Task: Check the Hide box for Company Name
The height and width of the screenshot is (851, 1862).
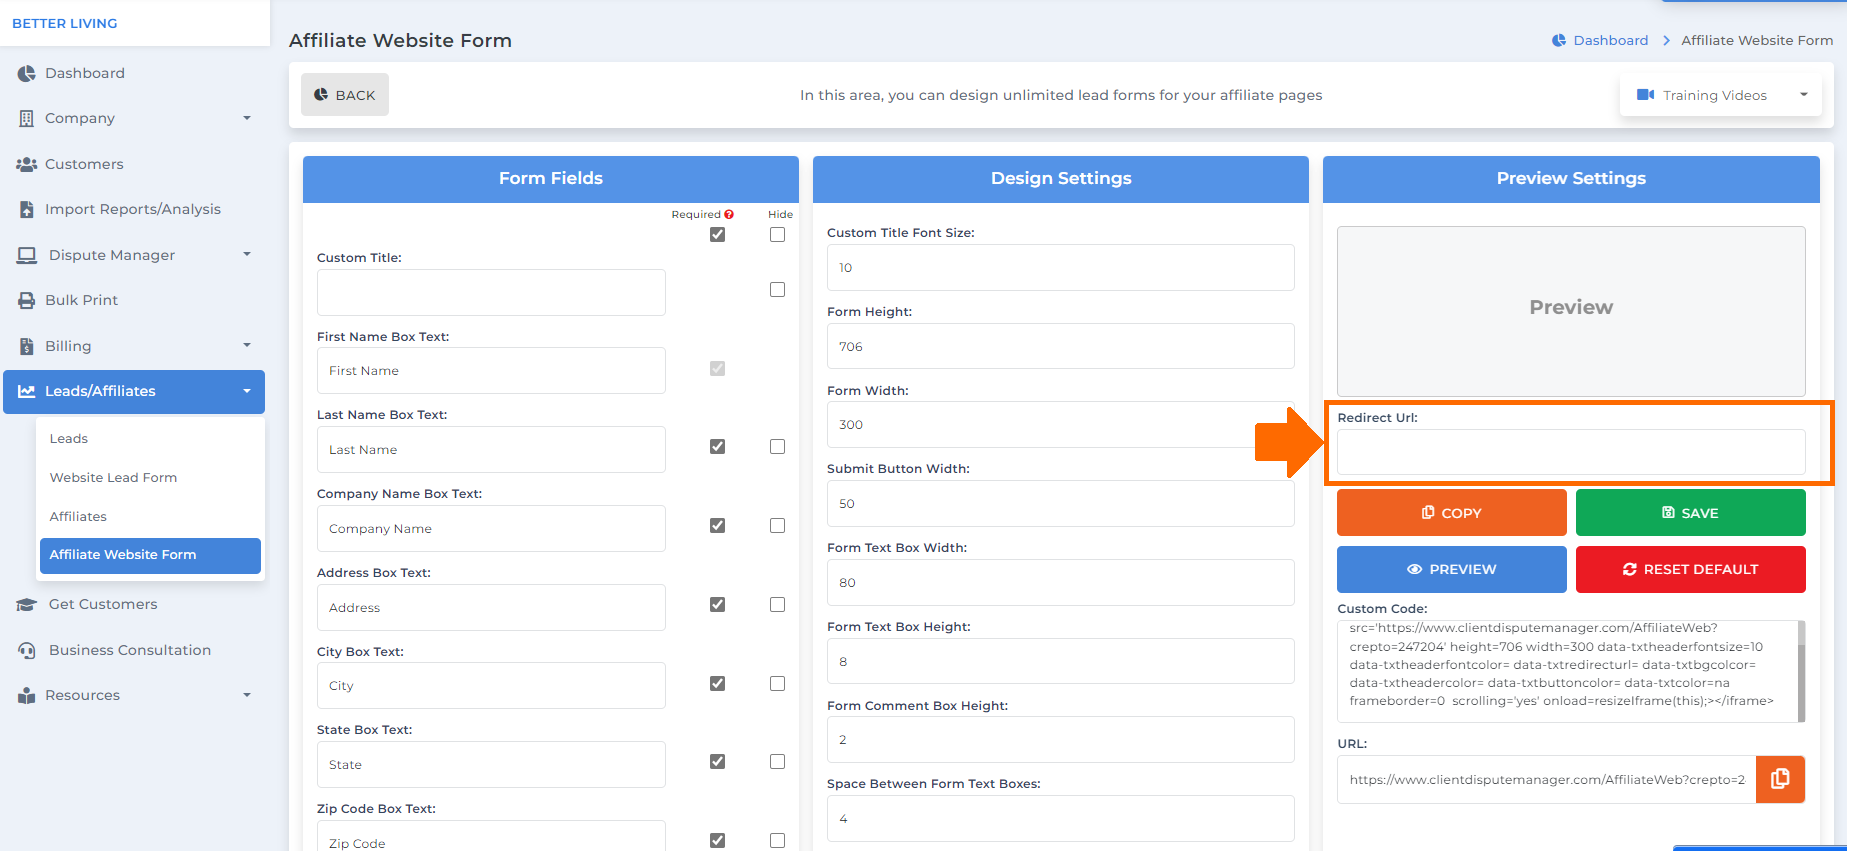Action: tap(777, 525)
